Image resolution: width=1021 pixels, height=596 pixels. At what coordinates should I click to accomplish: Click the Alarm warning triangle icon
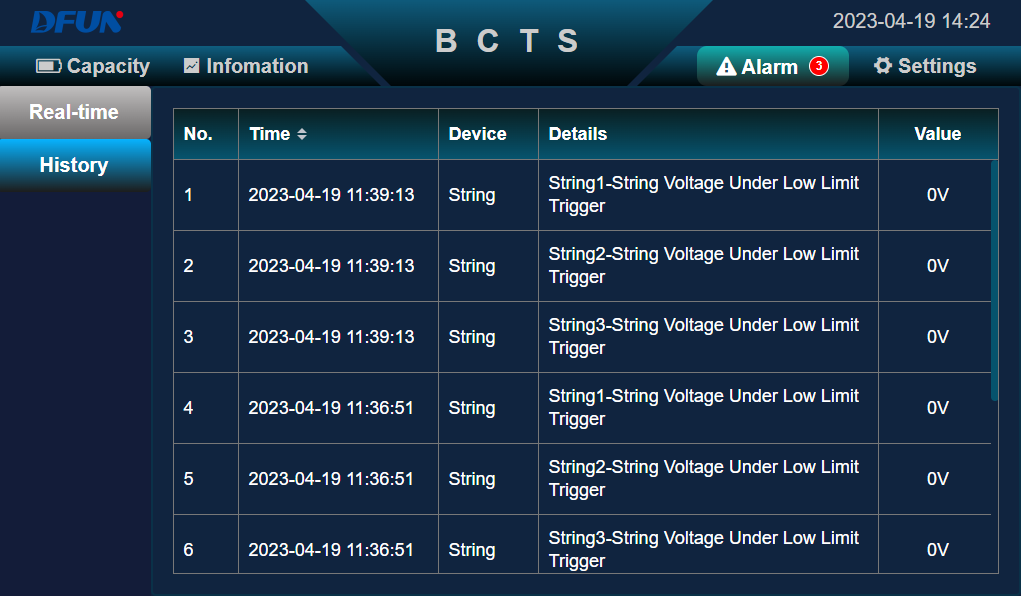pos(725,66)
